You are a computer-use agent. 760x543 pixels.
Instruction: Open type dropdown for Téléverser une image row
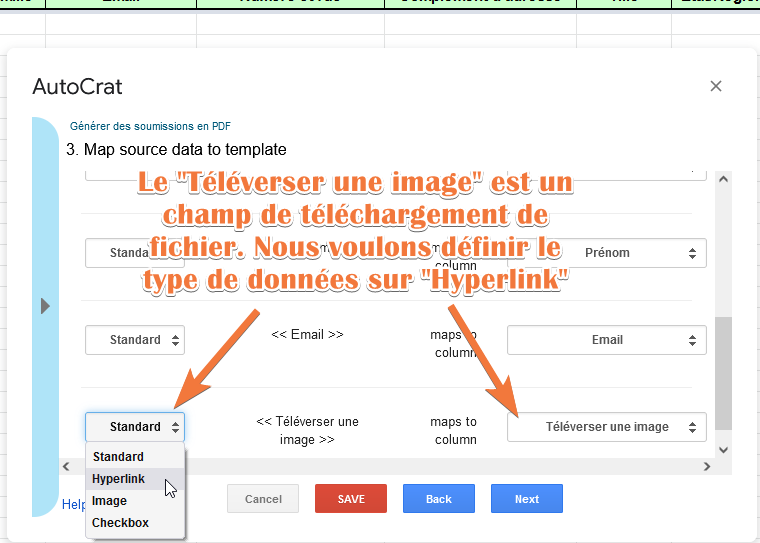coord(135,427)
